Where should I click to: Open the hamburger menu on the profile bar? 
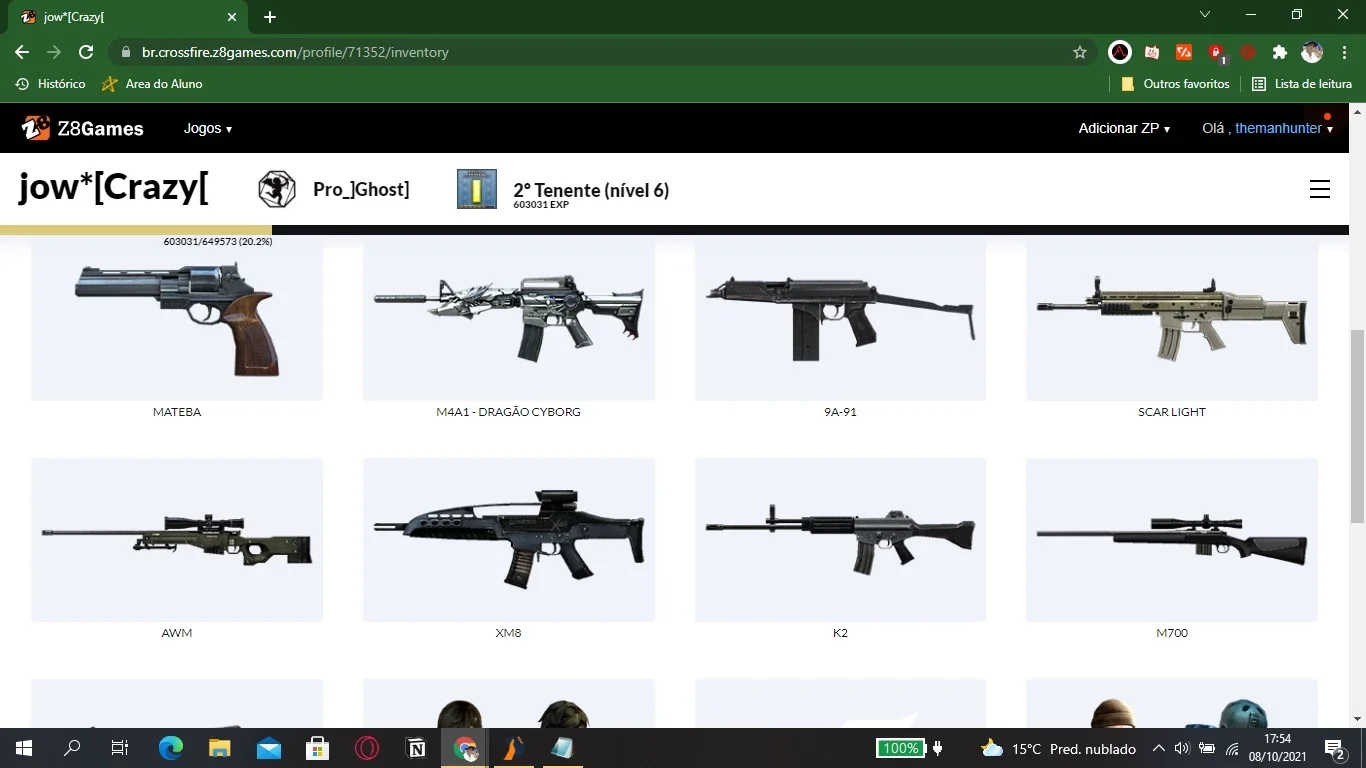[1320, 189]
